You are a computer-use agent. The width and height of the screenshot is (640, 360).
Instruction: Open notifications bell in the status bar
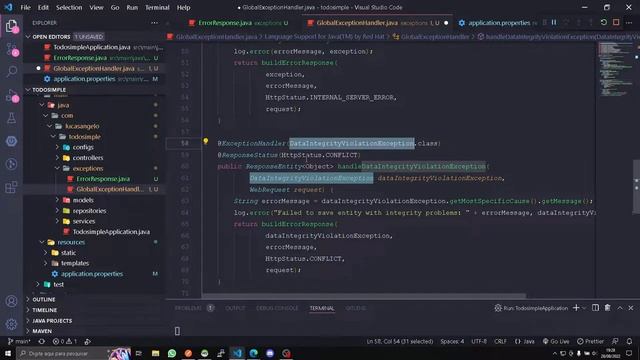[x=629, y=341]
